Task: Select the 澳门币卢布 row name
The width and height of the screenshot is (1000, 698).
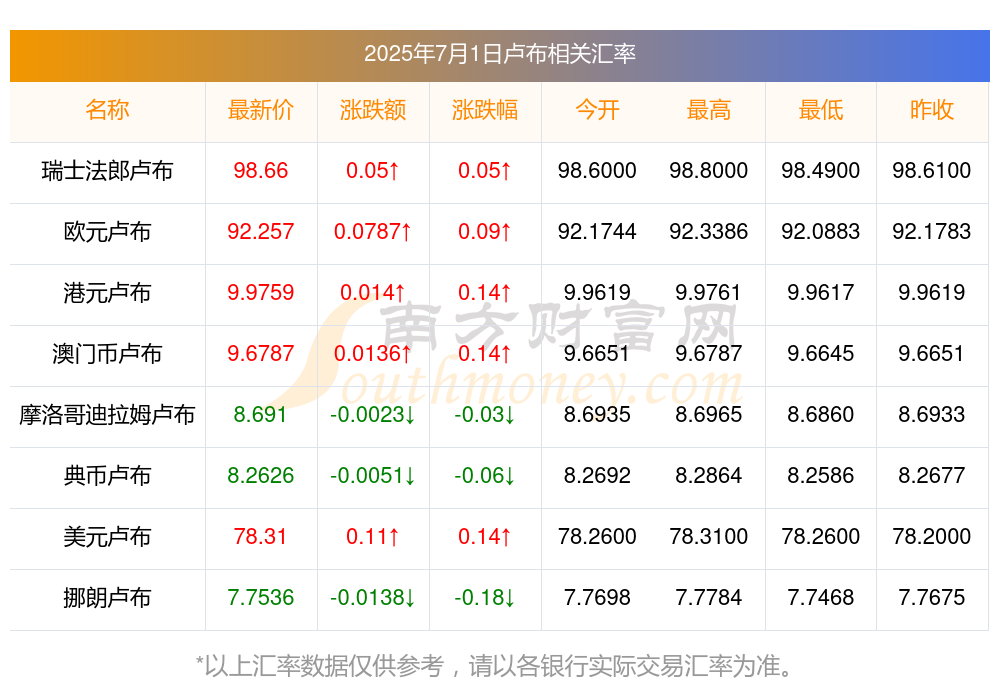Action: point(107,353)
